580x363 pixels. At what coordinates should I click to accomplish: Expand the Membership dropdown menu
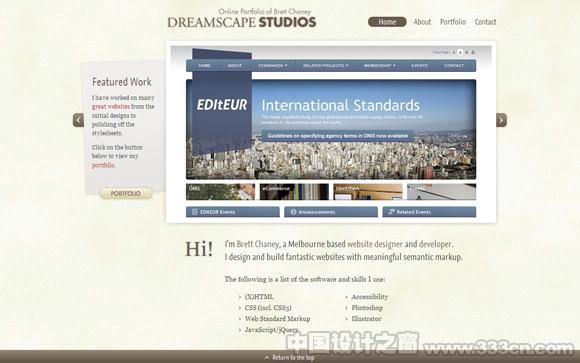click(380, 65)
